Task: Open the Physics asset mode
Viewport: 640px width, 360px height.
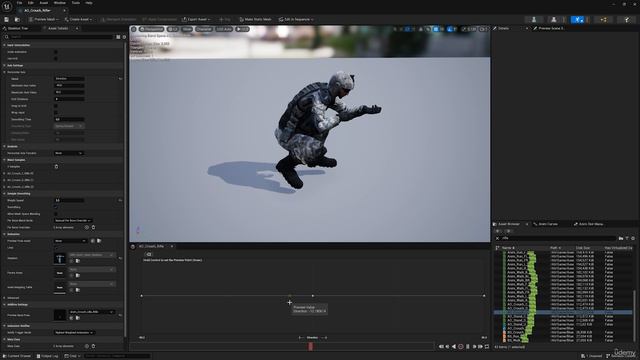Action: point(627,19)
